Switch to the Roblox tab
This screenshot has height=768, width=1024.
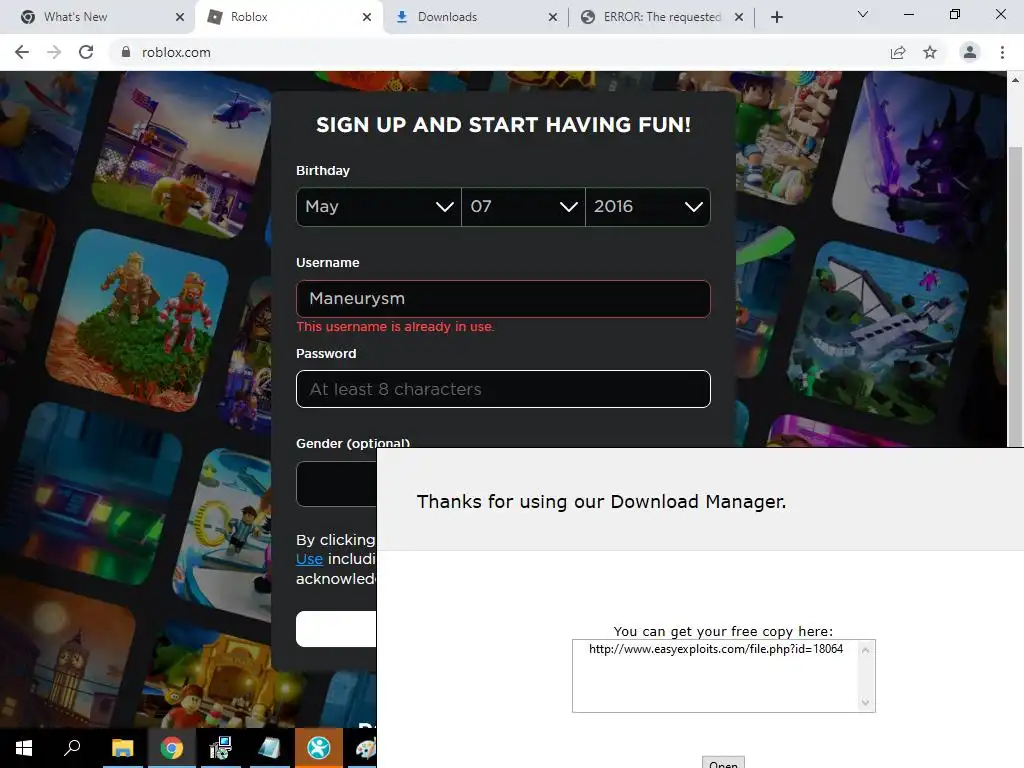[x=287, y=17]
